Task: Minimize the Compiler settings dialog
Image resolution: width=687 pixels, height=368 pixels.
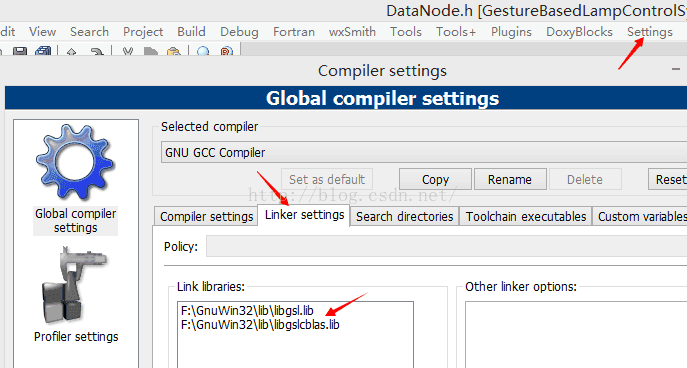Action: [676, 69]
